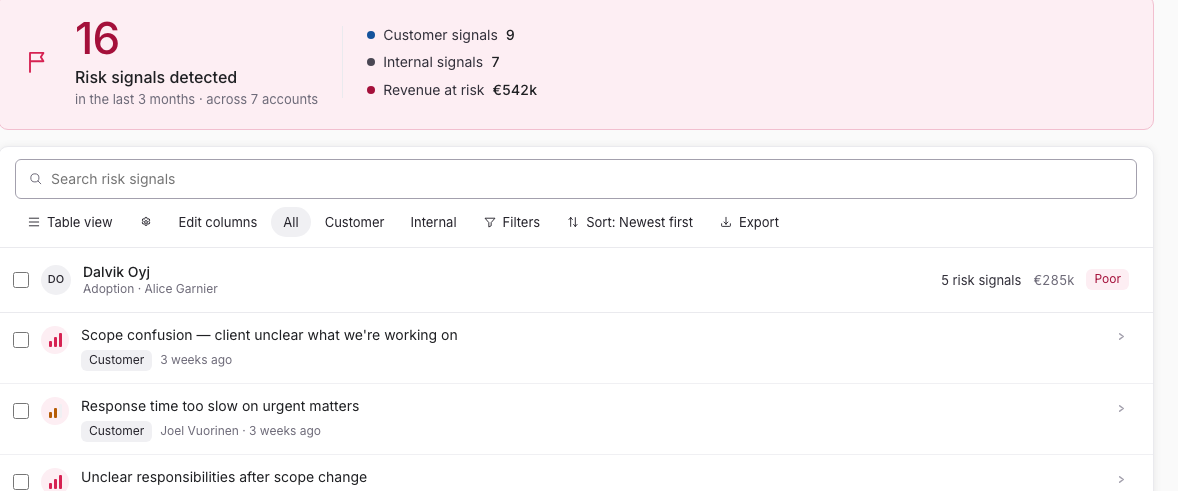Click the €285k account value
The image size is (1178, 491).
pyautogui.click(x=1054, y=280)
